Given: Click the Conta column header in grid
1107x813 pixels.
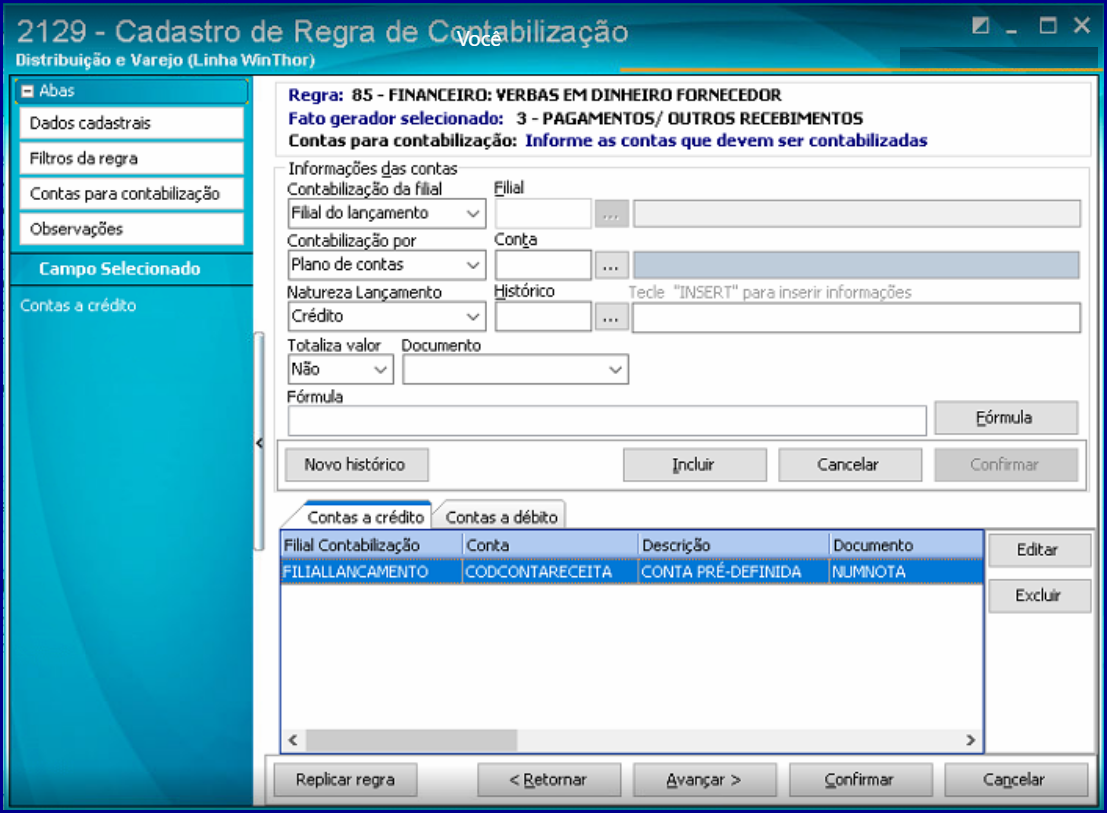Looking at the screenshot, I should (x=550, y=545).
